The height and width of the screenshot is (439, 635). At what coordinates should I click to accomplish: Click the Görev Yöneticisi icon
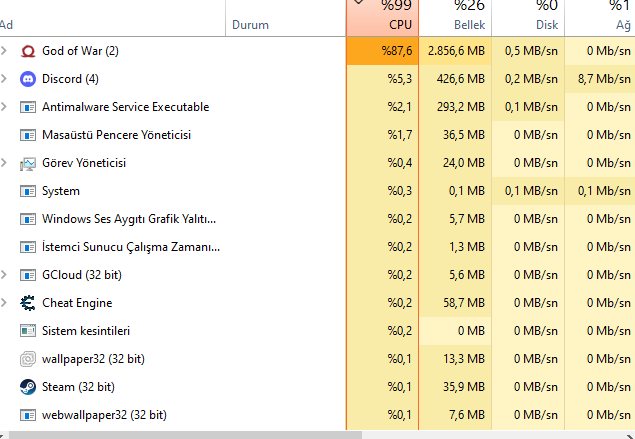click(x=28, y=163)
